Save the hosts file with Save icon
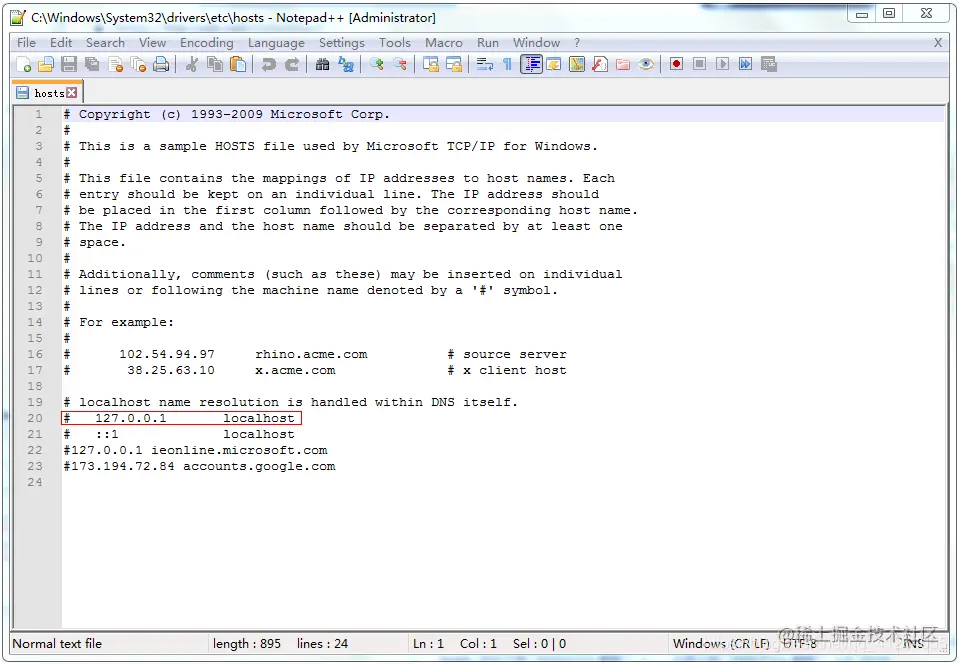The width and height of the screenshot is (958, 664). [69, 64]
